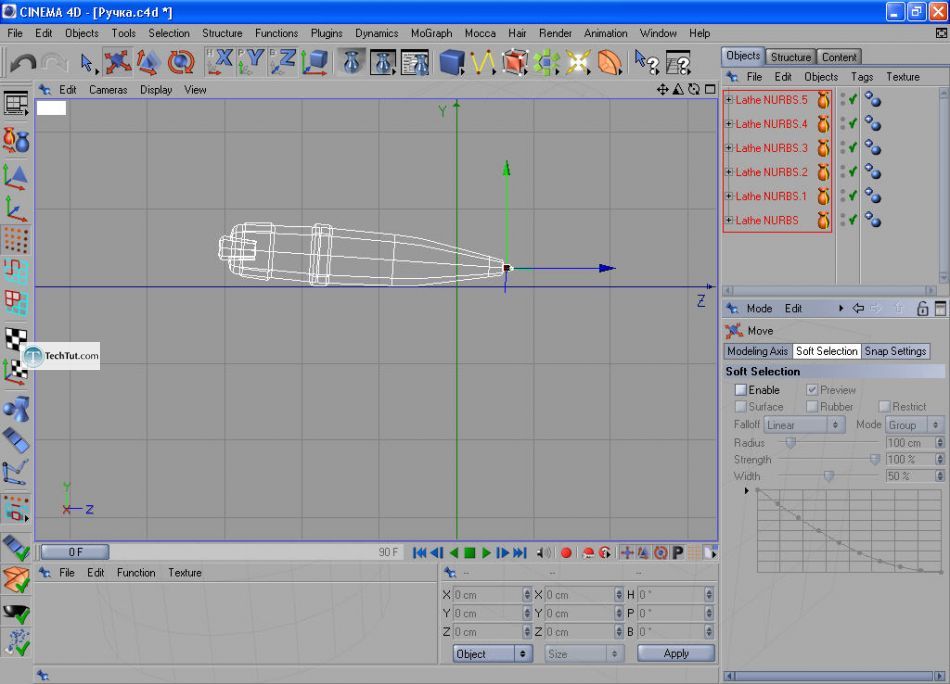Toggle the Rubber checkbox
The height and width of the screenshot is (684, 950).
[x=812, y=407]
